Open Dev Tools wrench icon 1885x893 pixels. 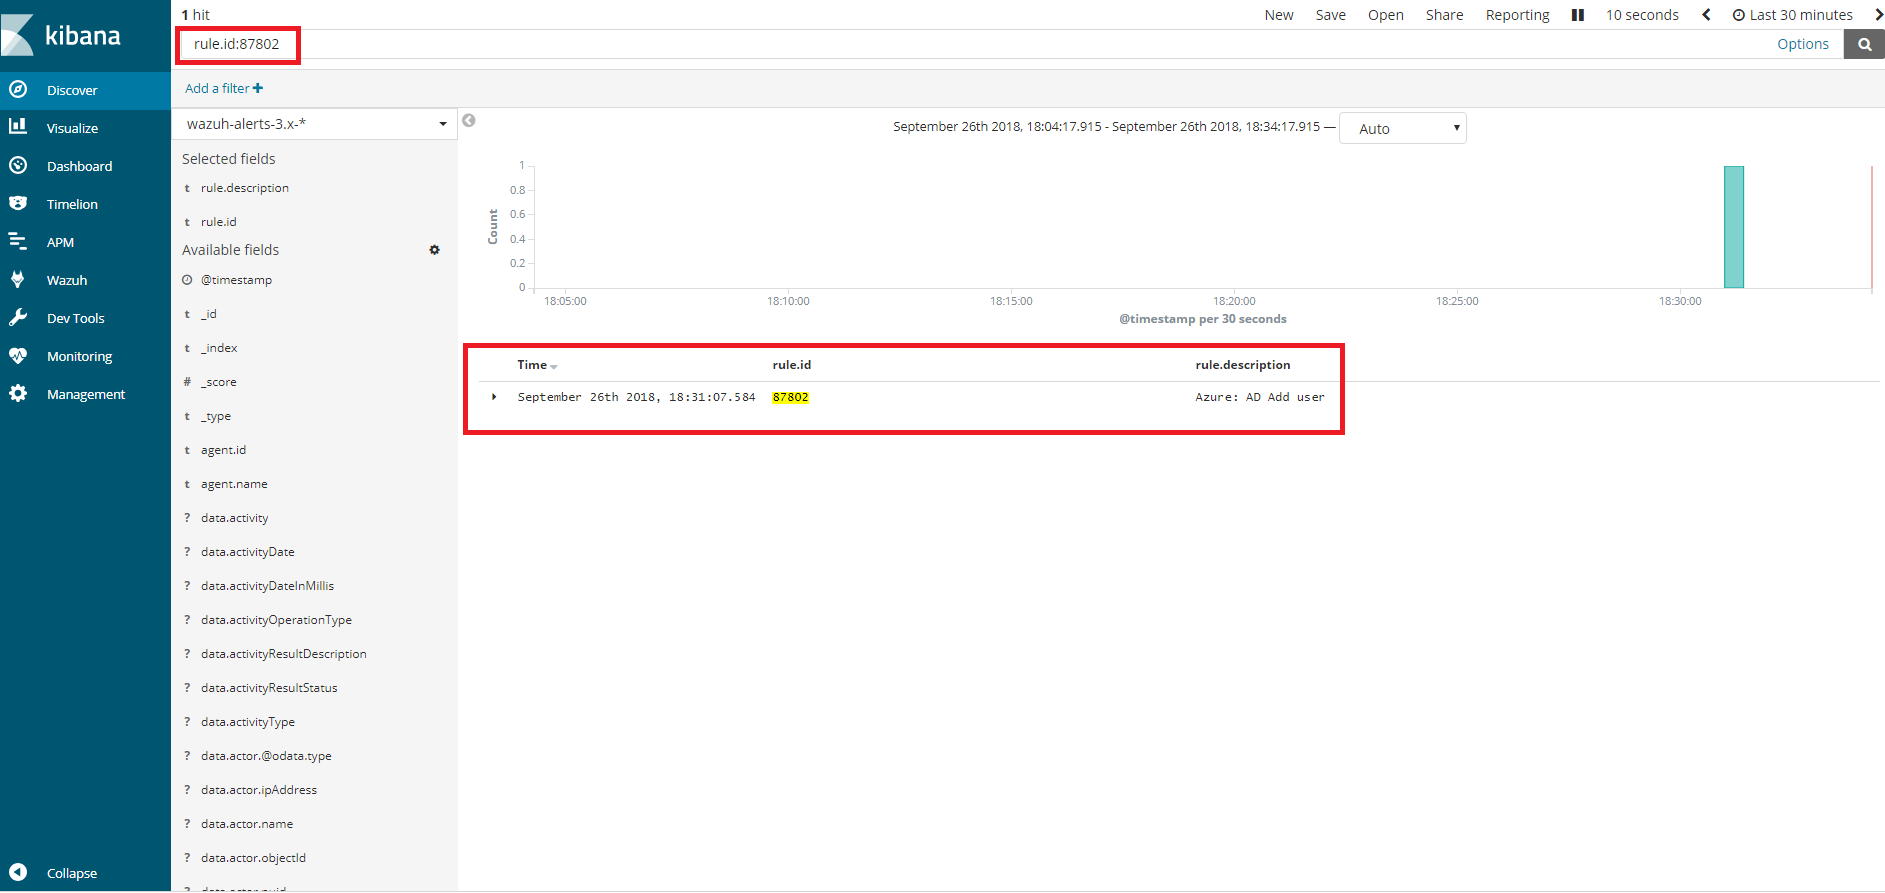pos(18,317)
